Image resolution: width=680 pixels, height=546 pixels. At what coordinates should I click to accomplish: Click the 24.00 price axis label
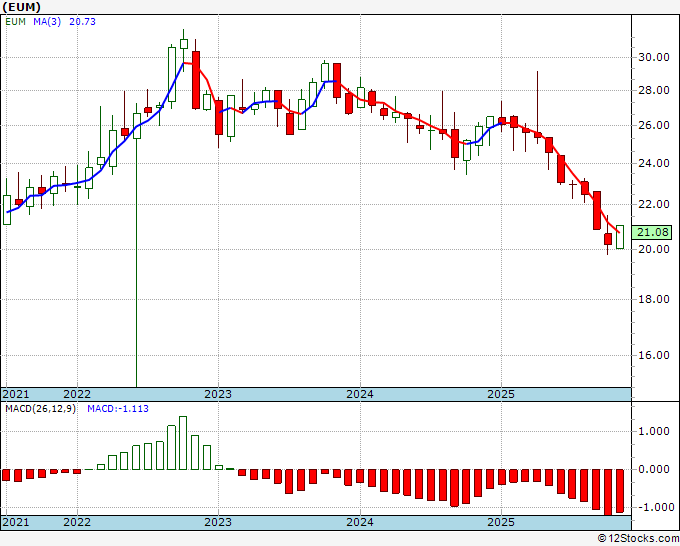coord(654,163)
